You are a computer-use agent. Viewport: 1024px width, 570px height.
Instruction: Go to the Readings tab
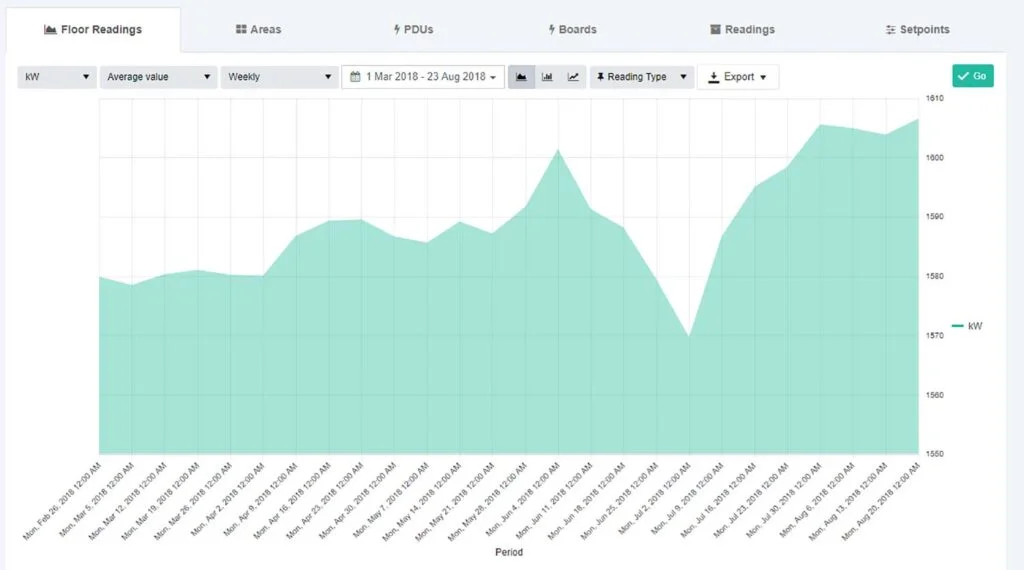[742, 30]
